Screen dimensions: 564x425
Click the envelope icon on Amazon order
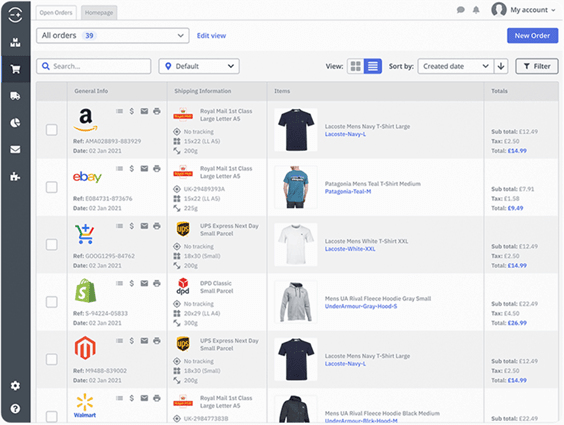(x=144, y=111)
